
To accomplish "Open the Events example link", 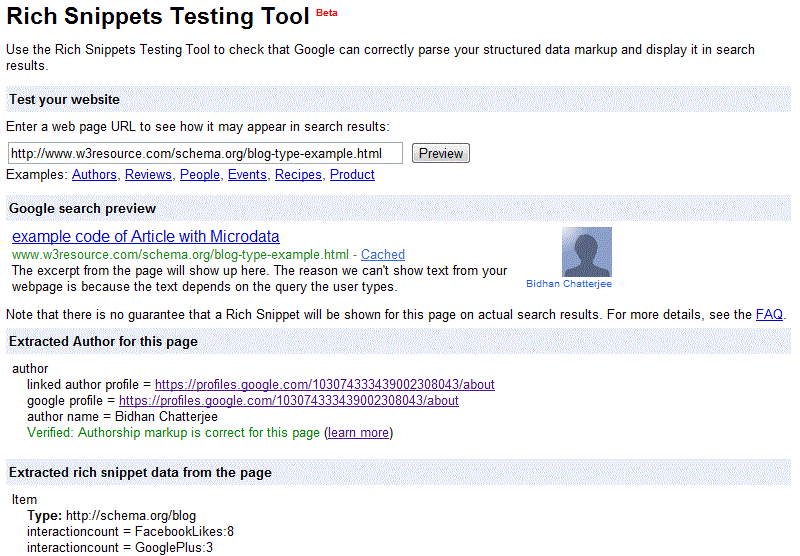I will (x=247, y=174).
